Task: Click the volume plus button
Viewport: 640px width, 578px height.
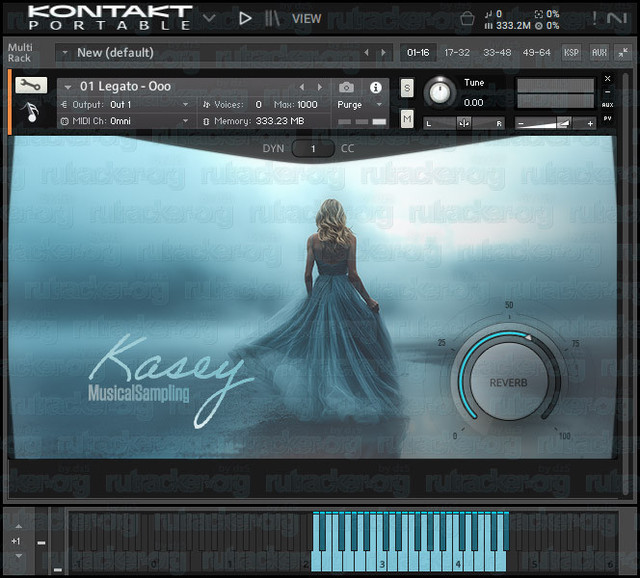Action: pyautogui.click(x=590, y=123)
